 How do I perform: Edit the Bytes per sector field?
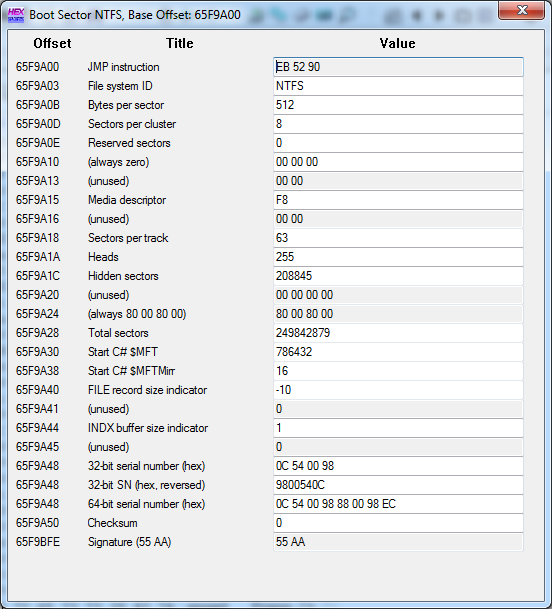(x=398, y=105)
